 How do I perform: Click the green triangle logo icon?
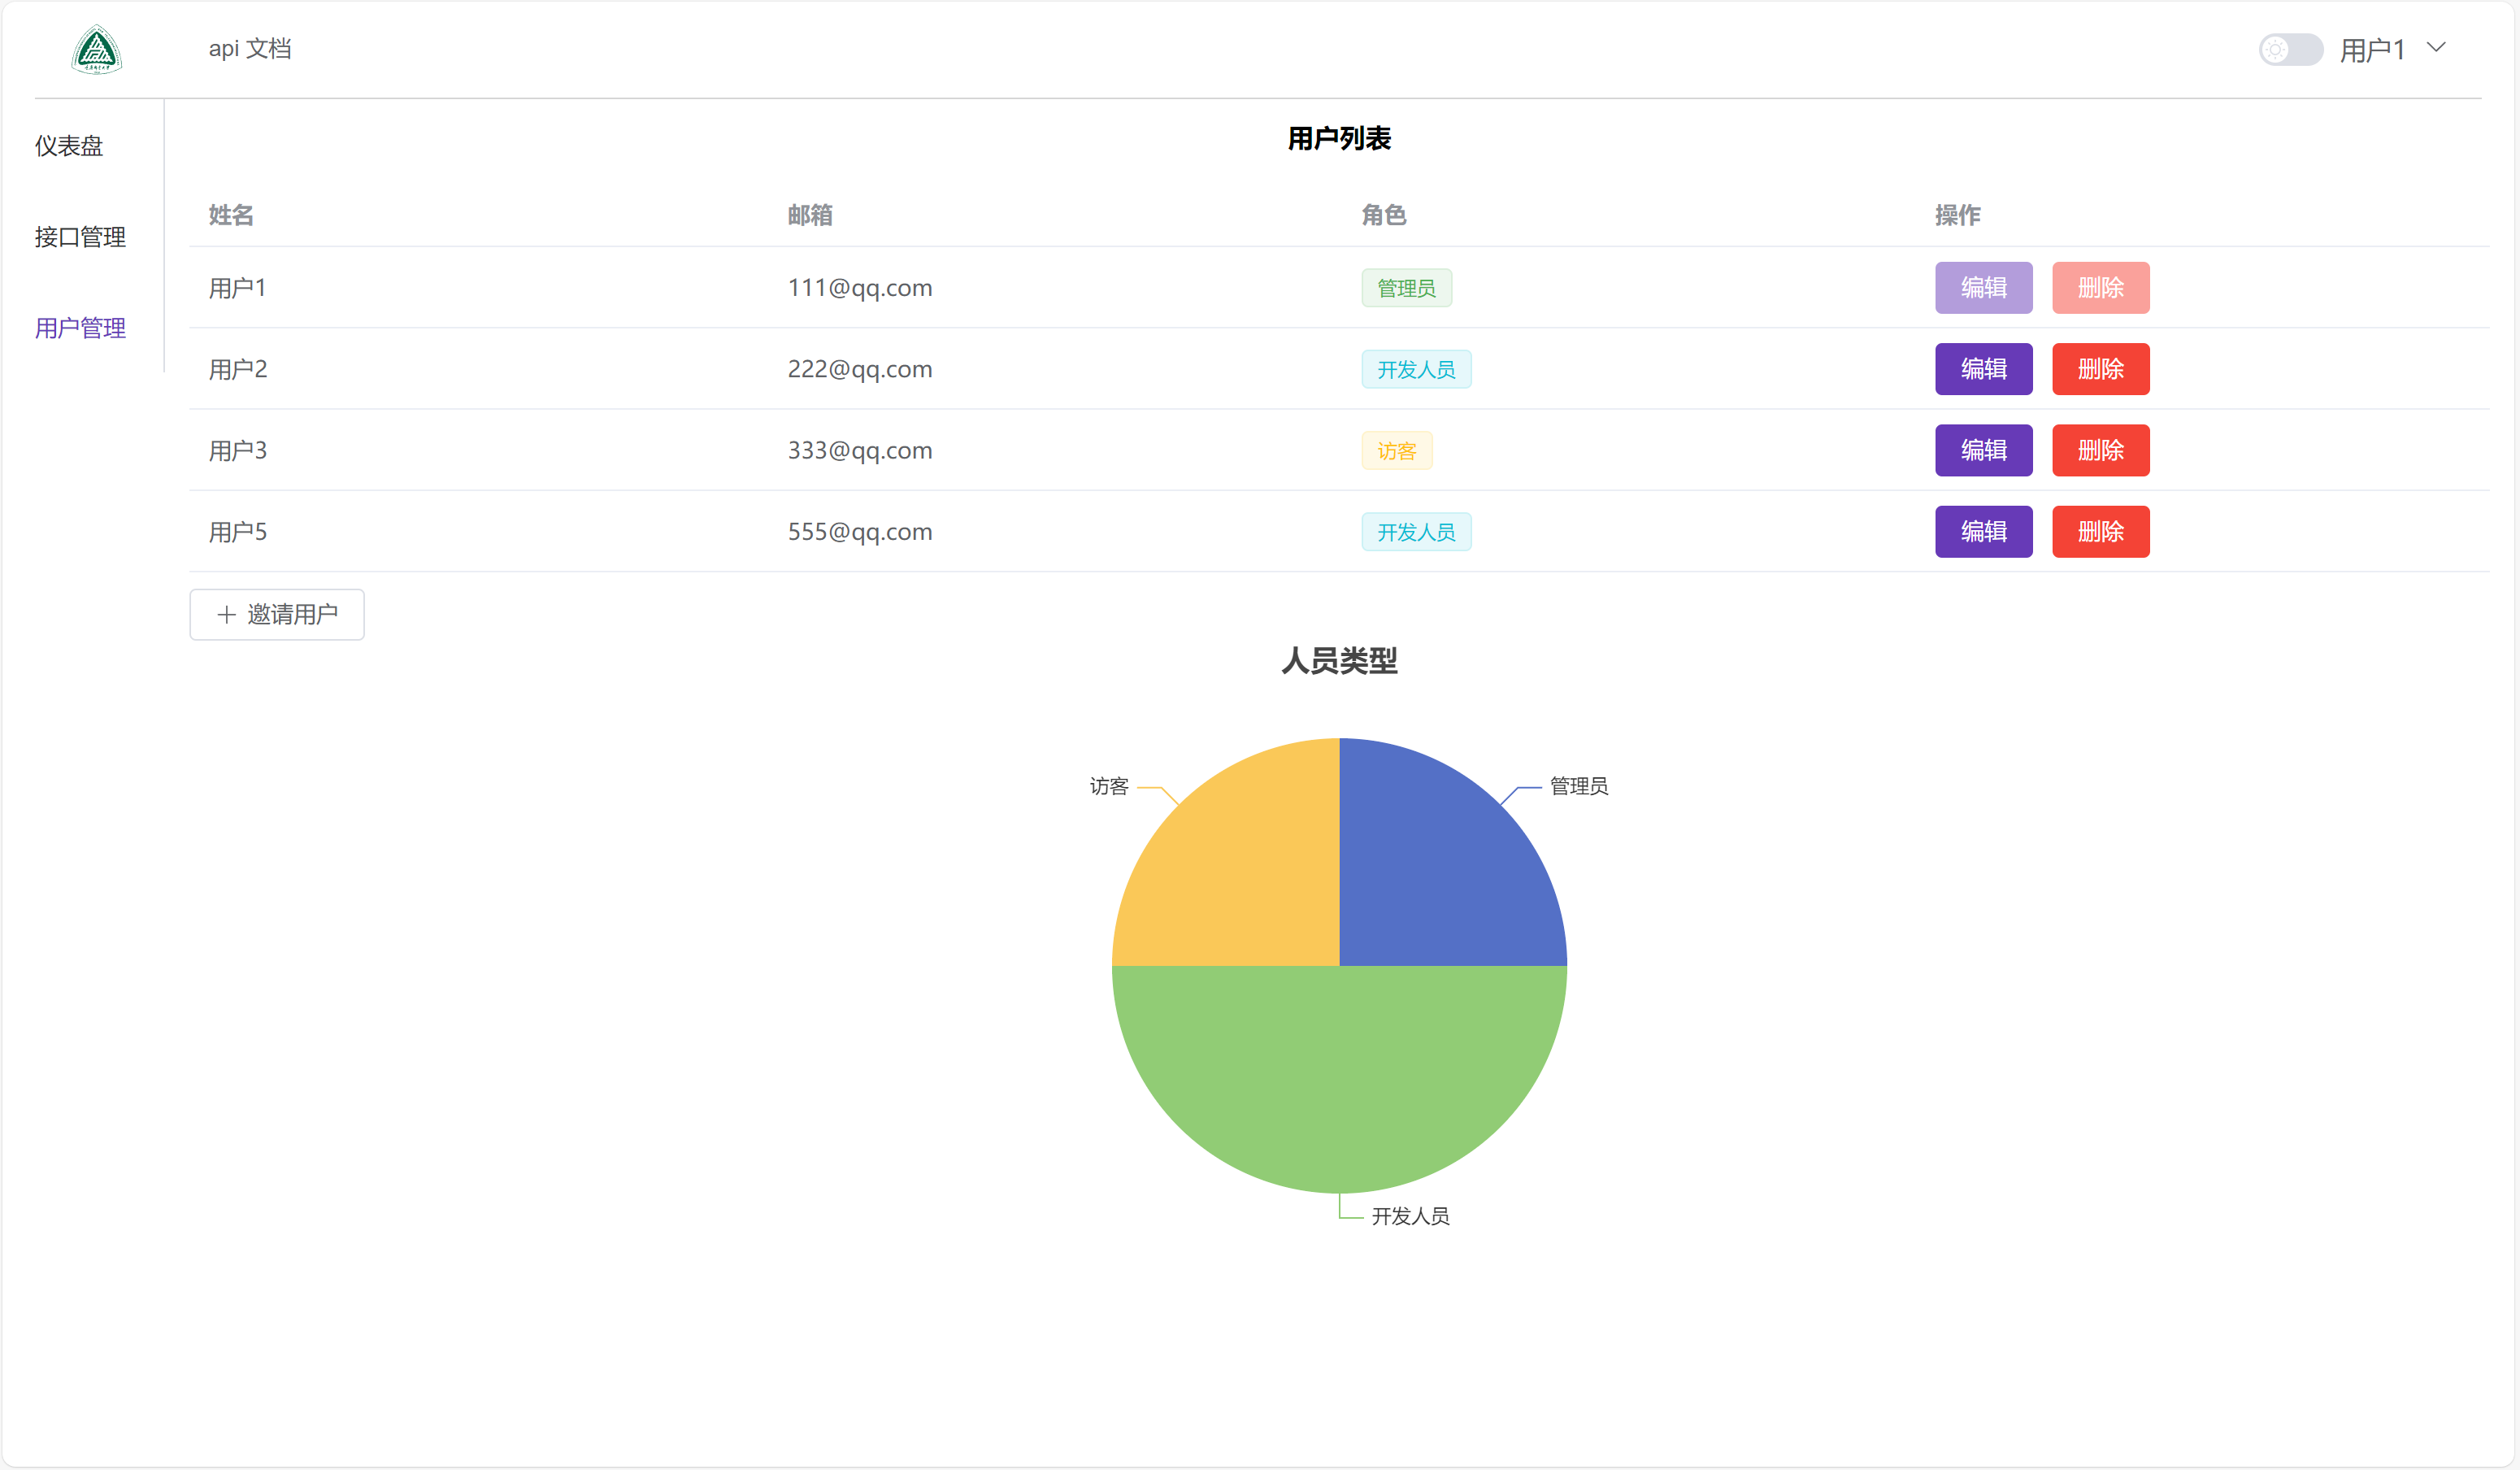(96, 50)
